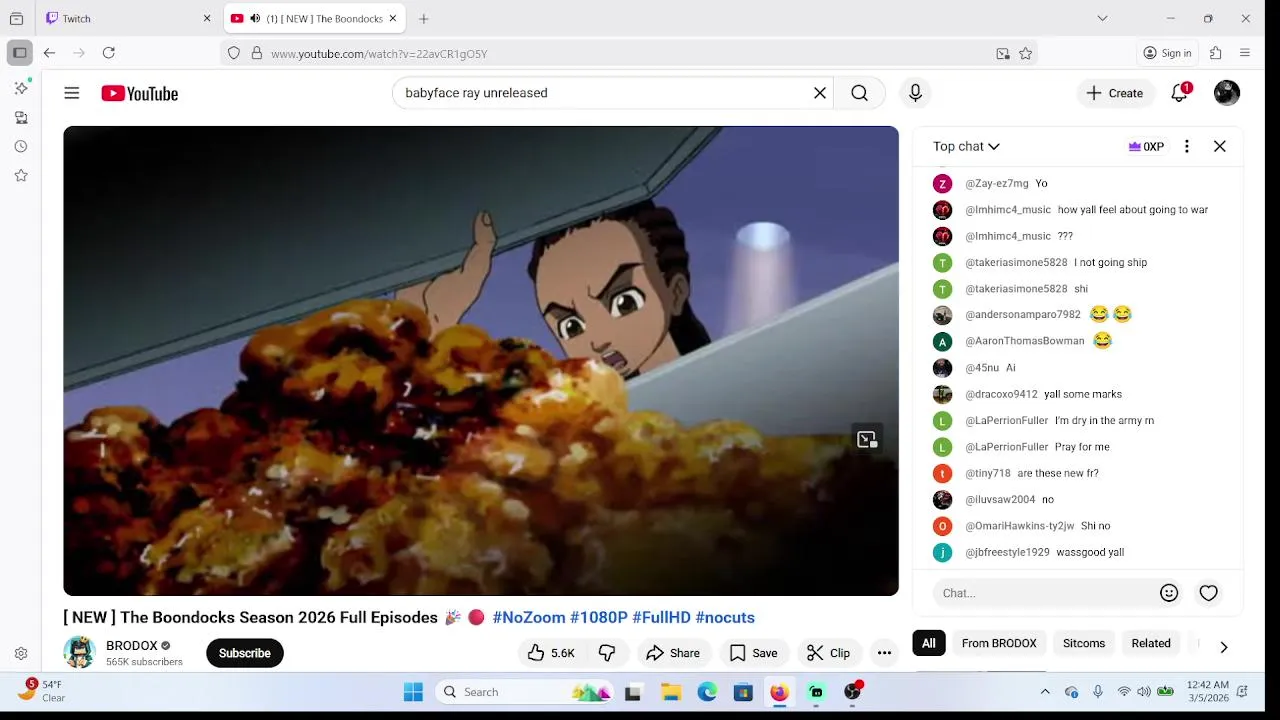Image resolution: width=1280 pixels, height=720 pixels.
Task: Open the browser application menu
Action: point(1245,53)
